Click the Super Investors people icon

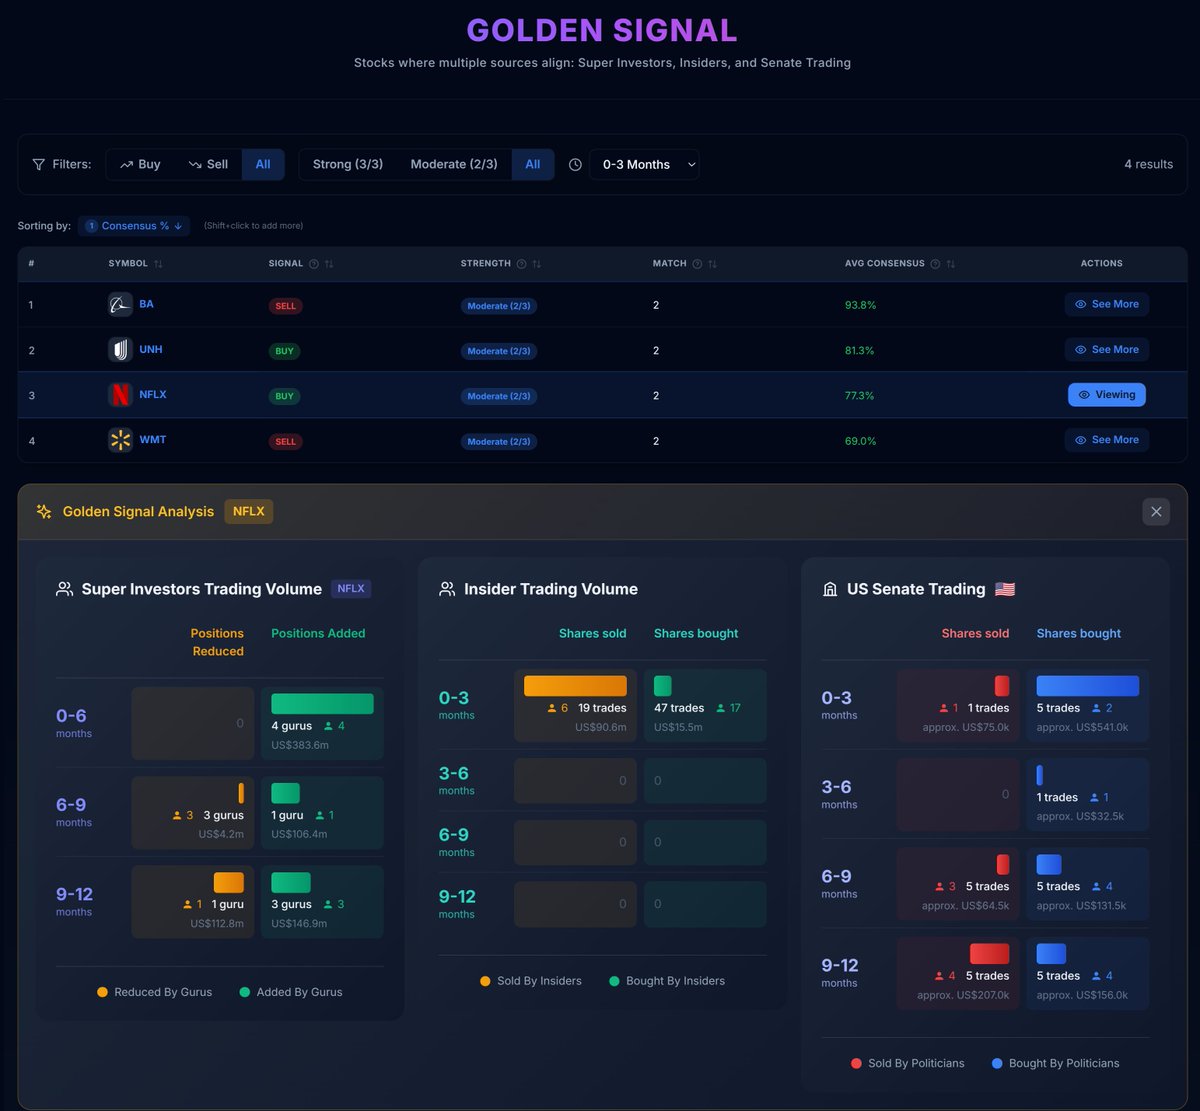(65, 589)
